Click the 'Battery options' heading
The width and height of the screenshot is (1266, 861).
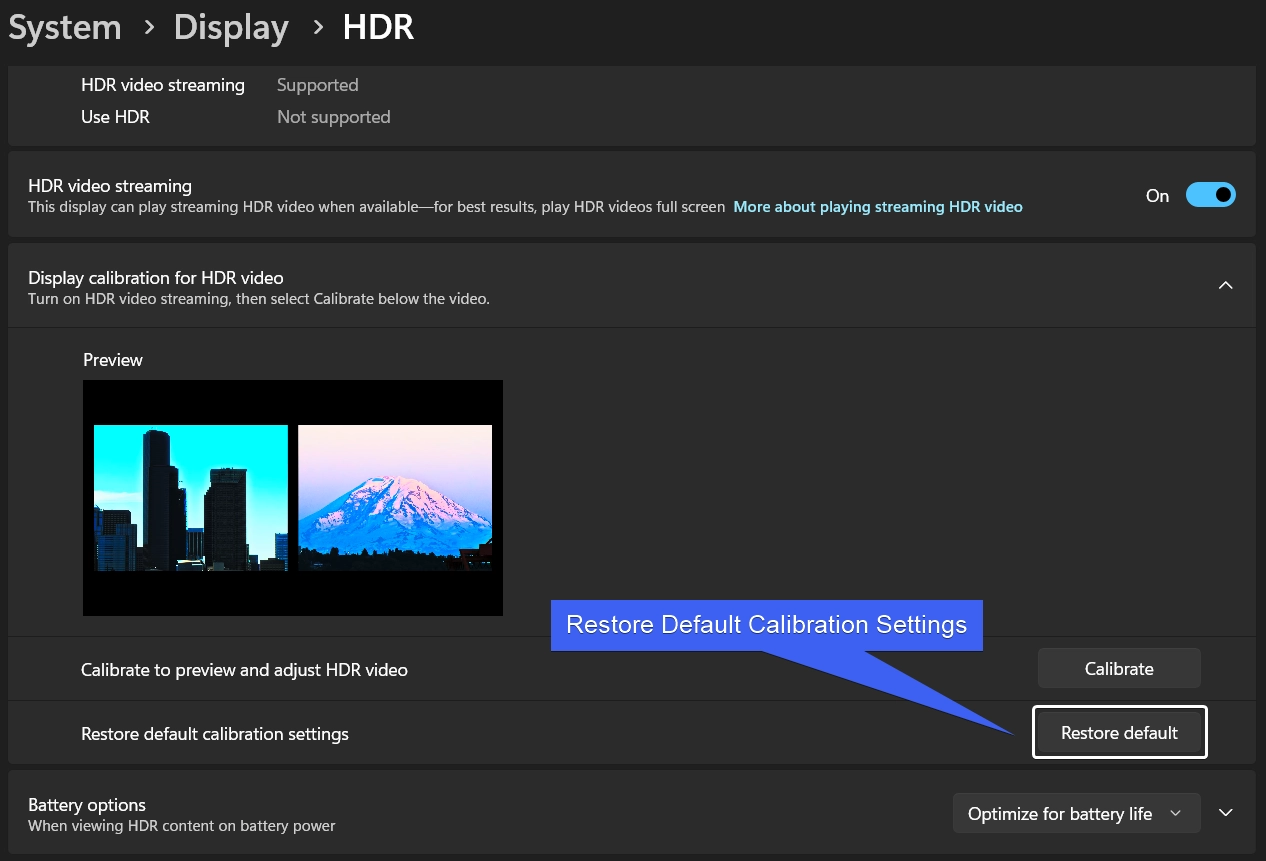click(87, 805)
